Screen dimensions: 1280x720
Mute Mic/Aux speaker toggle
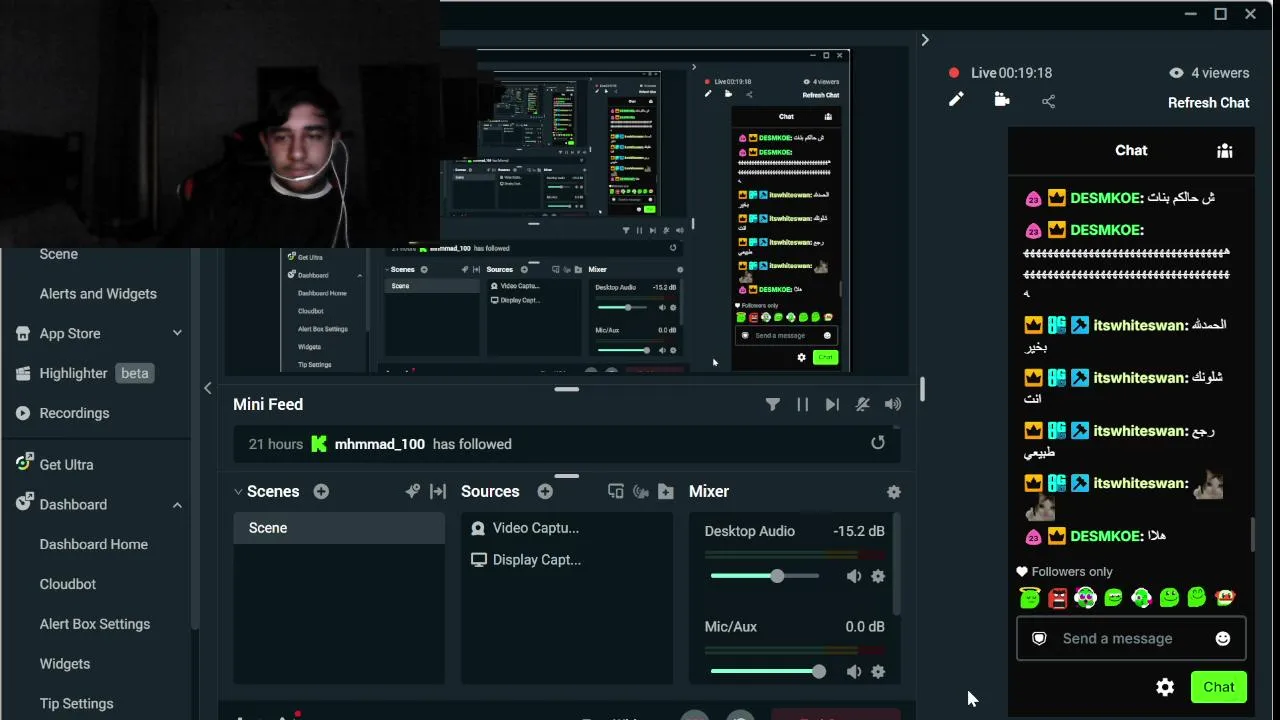point(854,672)
